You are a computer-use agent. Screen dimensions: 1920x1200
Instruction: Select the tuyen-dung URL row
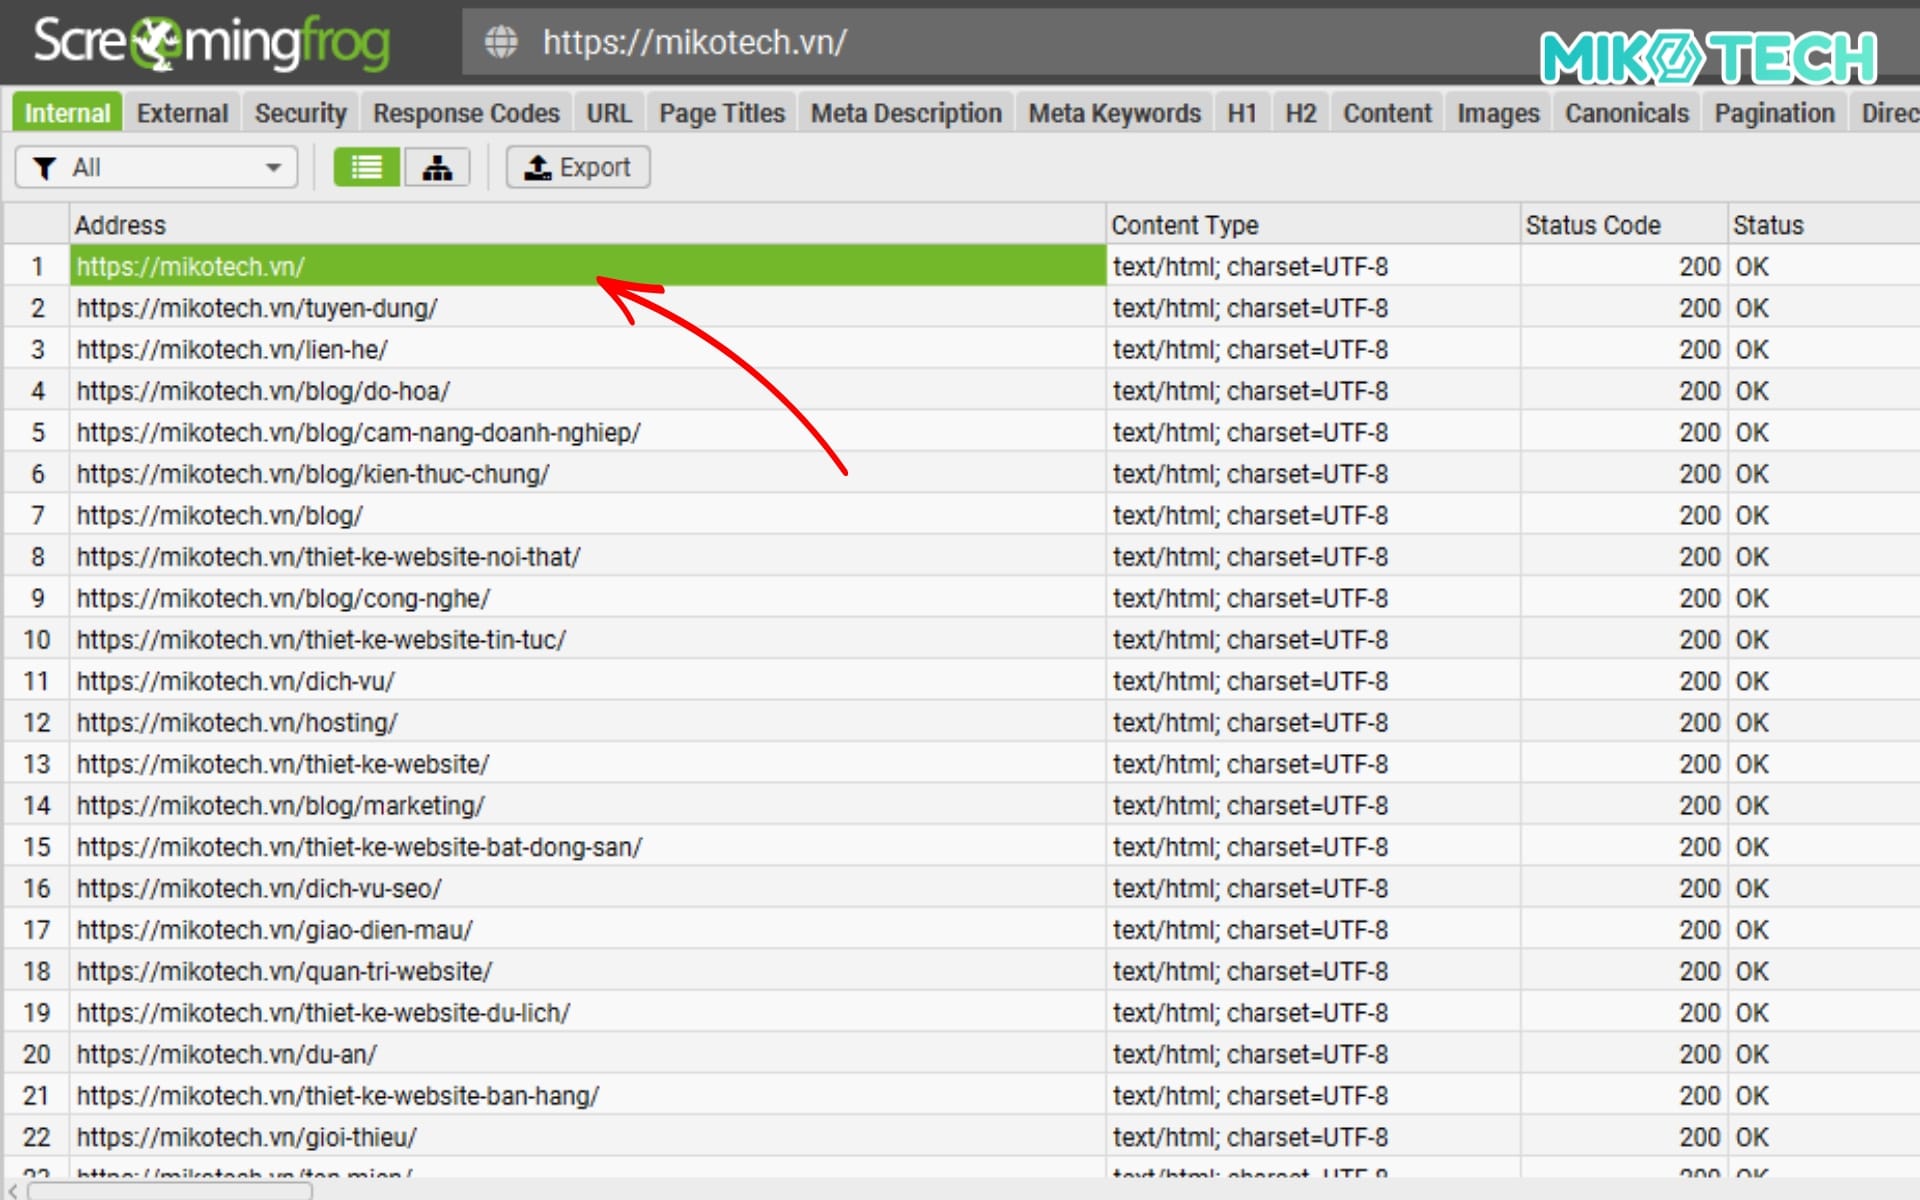click(x=257, y=308)
